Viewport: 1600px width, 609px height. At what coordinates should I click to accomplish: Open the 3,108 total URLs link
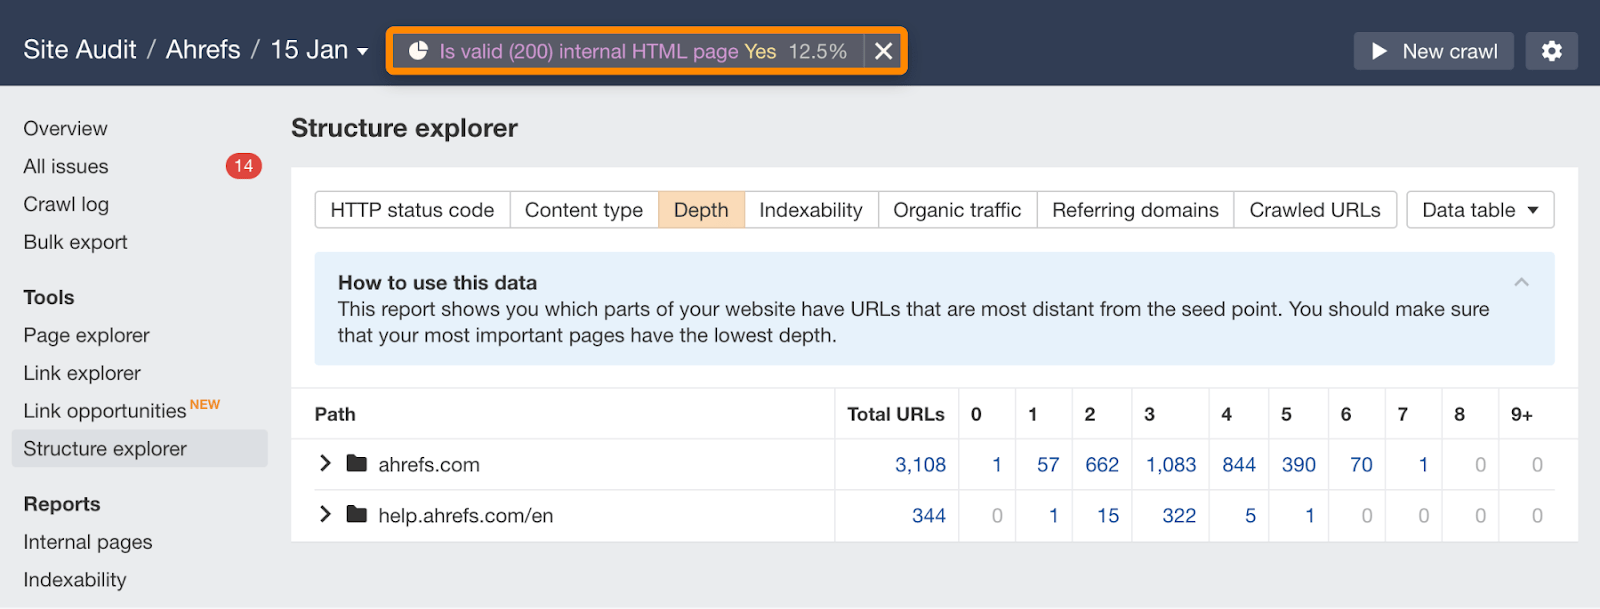920,465
